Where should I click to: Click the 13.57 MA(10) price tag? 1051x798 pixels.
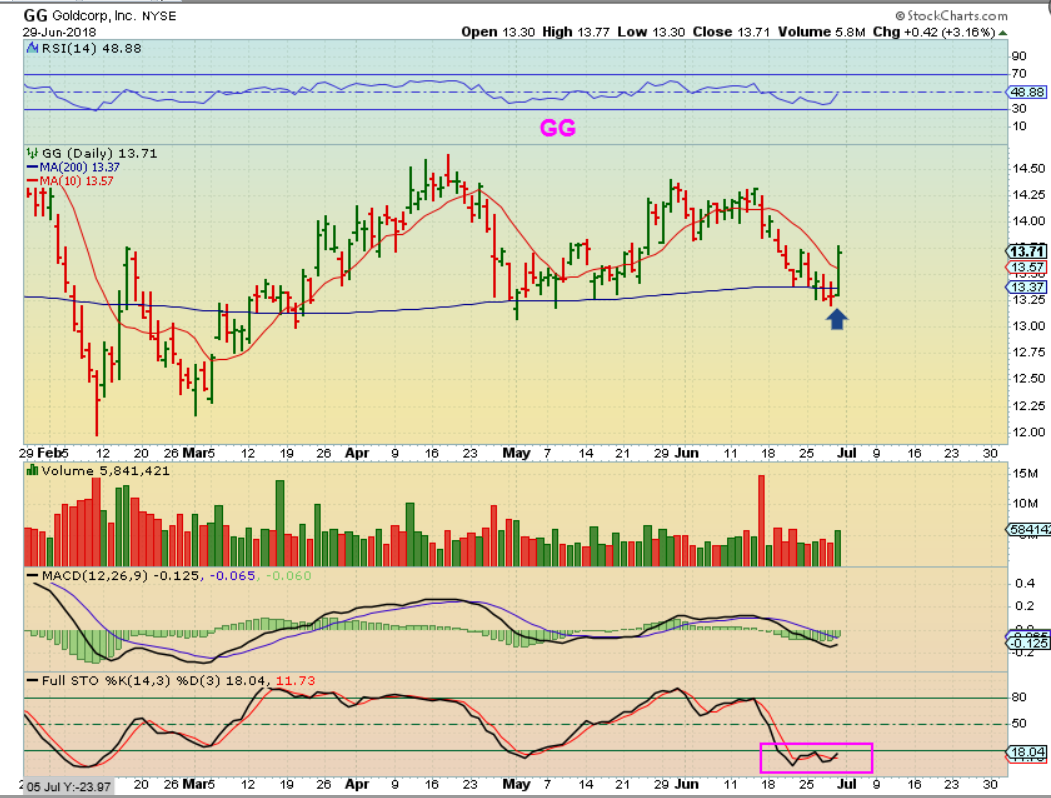point(1027,267)
